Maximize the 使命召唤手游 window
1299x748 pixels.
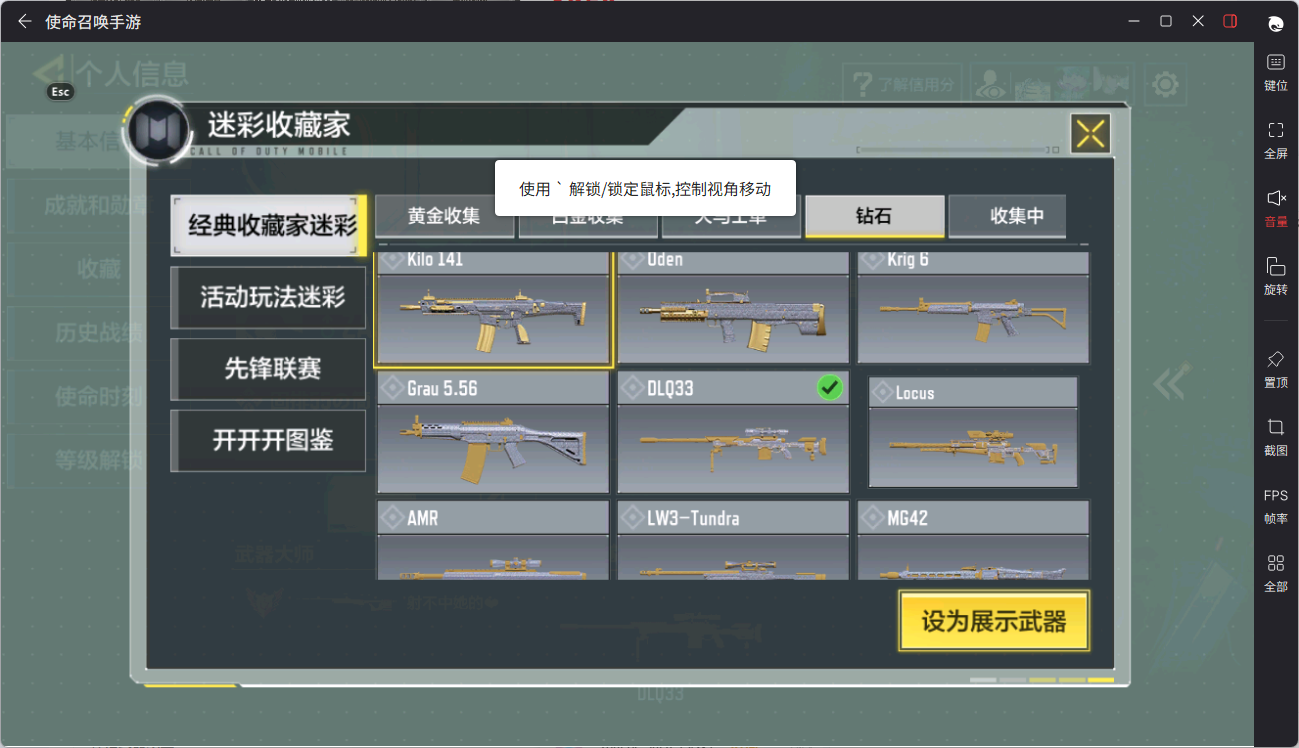coord(1166,21)
